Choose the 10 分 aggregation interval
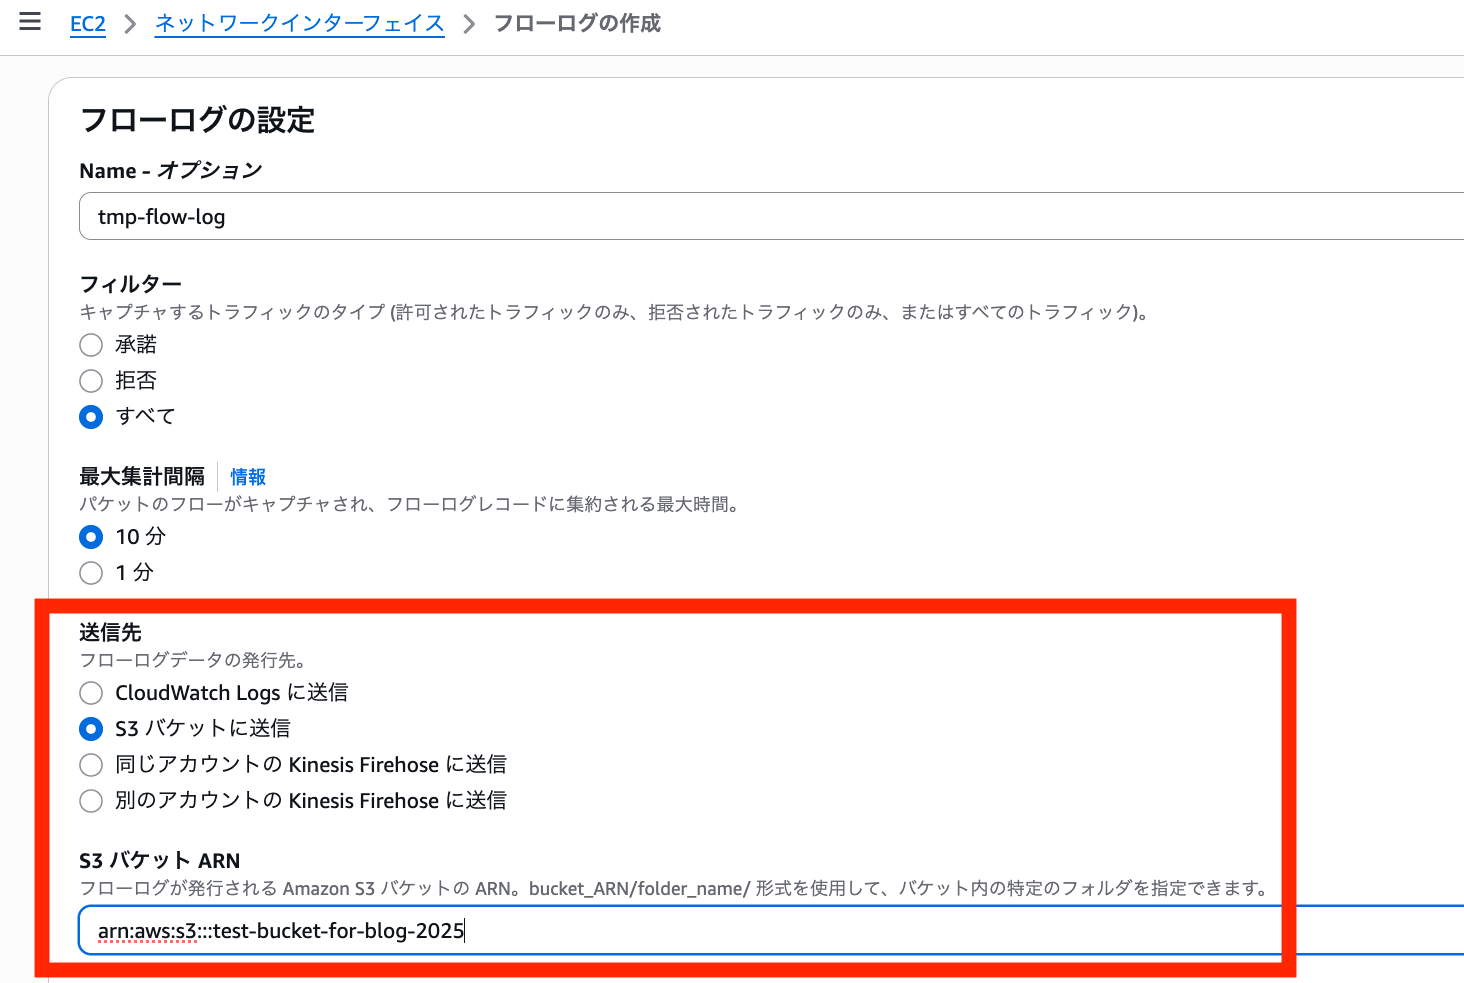Screen dimensions: 1464x983 91,537
